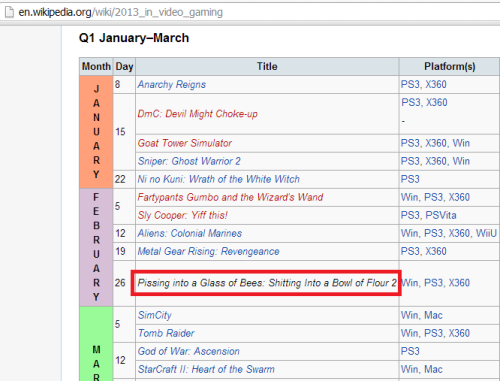Click the Title column header
The image size is (500, 381).
coord(267,66)
